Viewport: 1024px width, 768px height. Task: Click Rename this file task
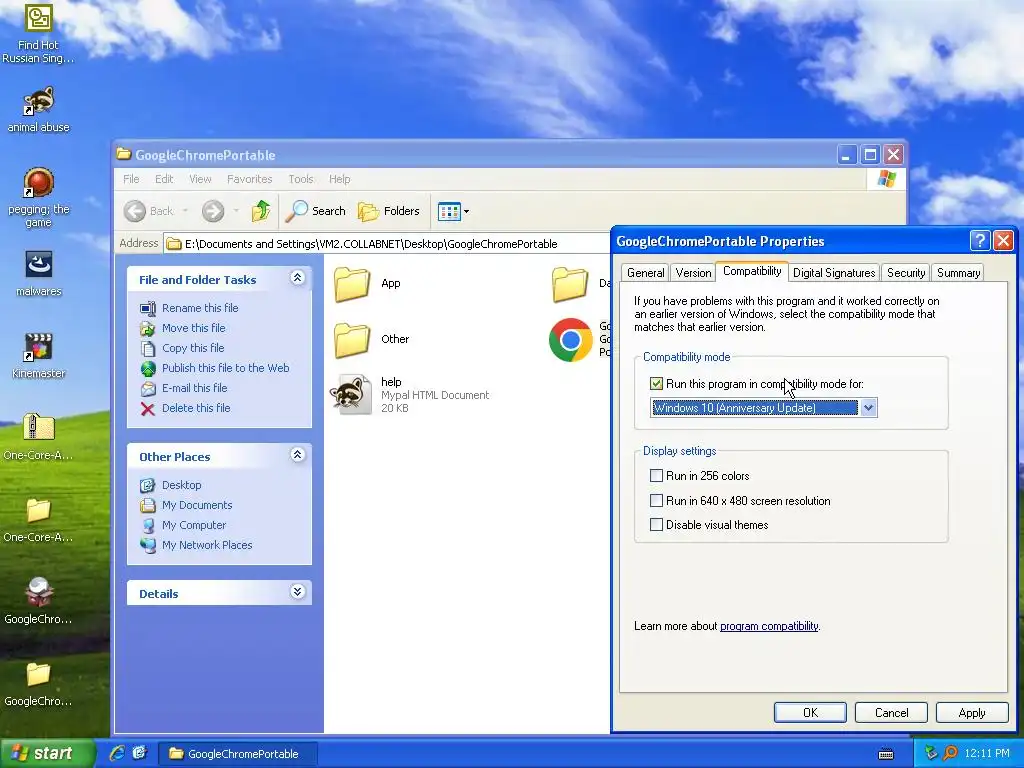(200, 308)
